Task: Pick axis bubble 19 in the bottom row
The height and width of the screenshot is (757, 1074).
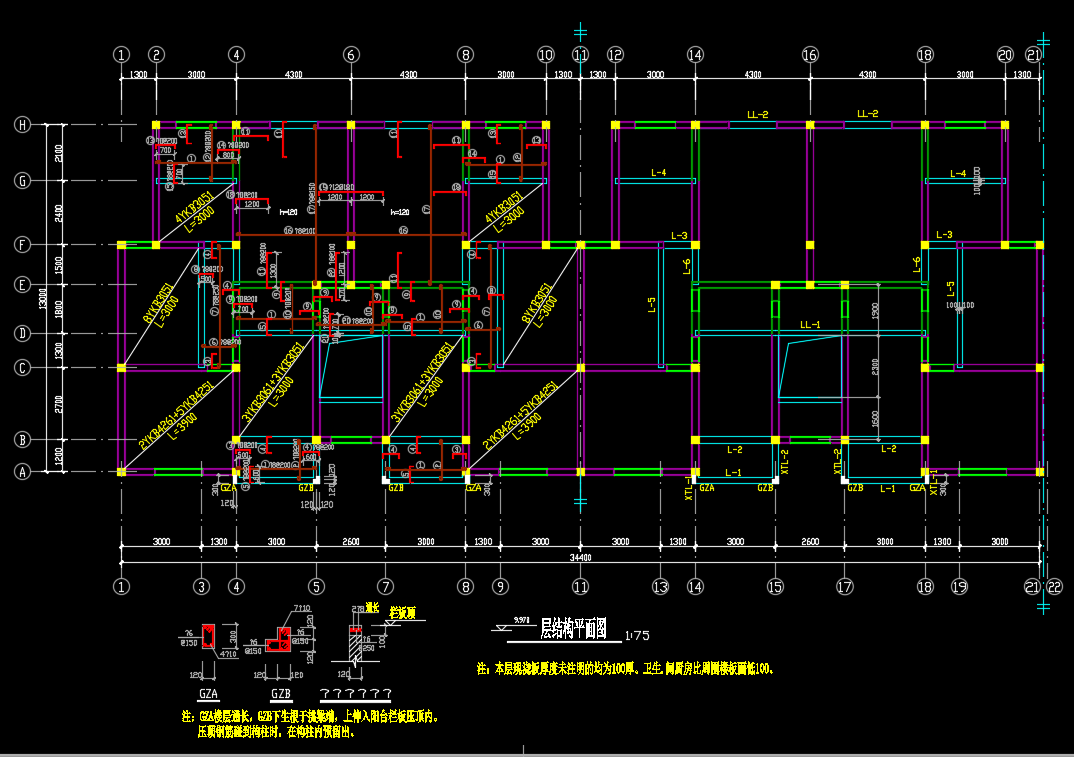Action: pos(959,587)
